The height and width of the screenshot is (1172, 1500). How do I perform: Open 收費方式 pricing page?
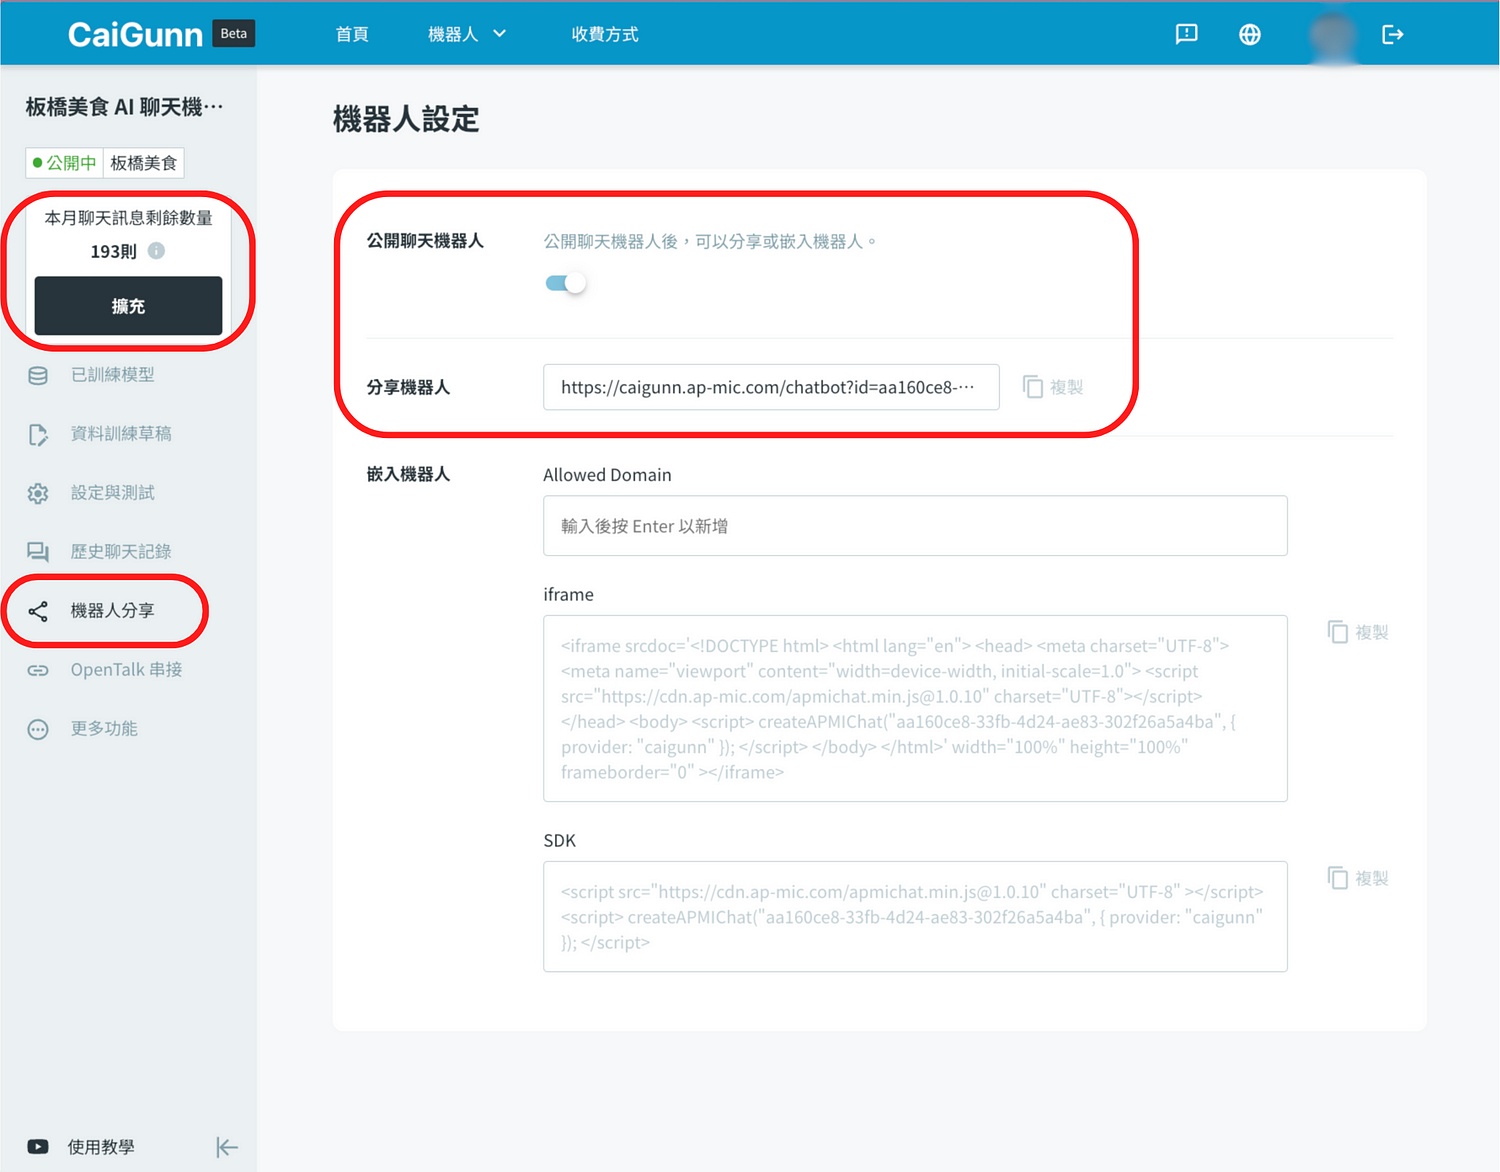[x=605, y=34]
